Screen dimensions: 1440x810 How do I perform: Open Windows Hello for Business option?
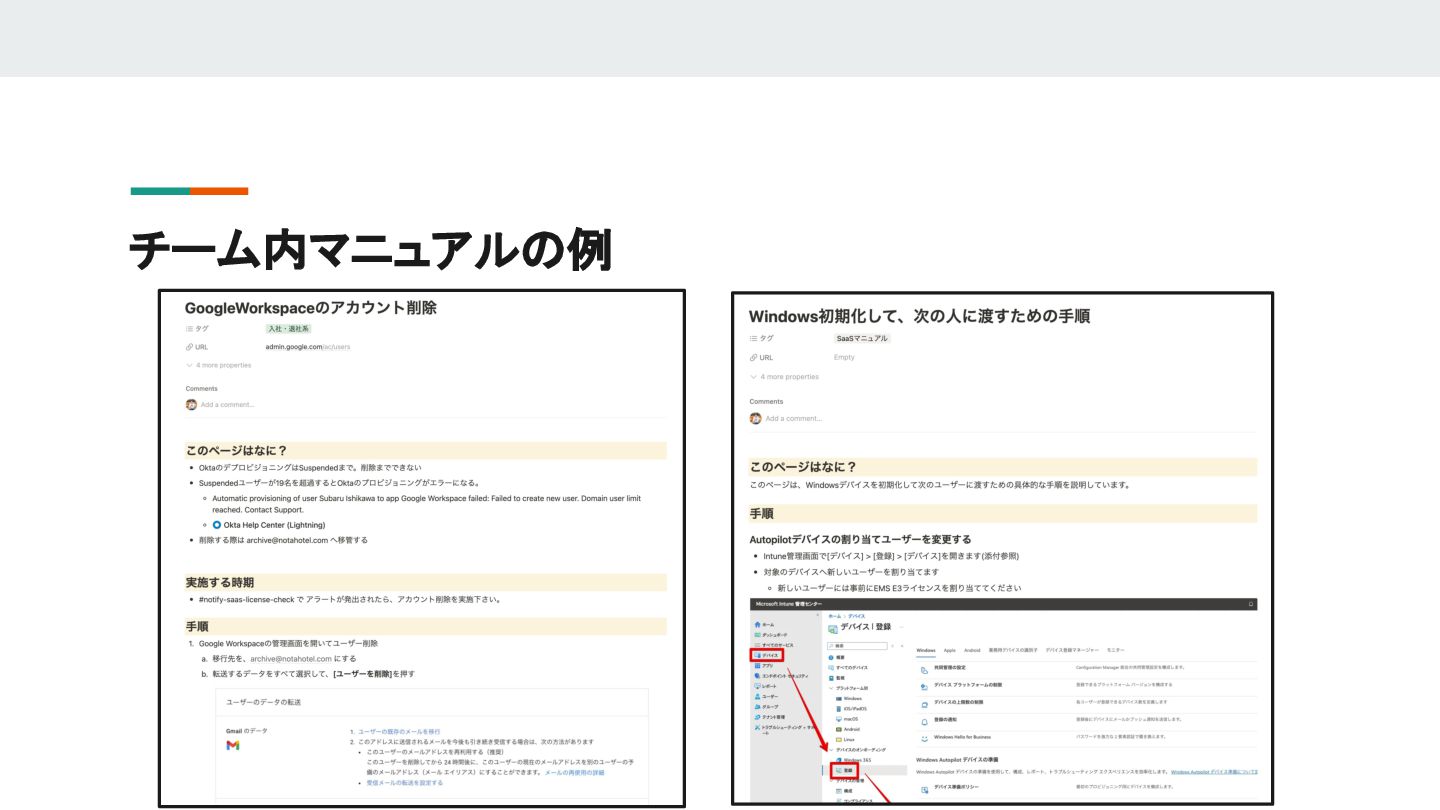tap(962, 737)
